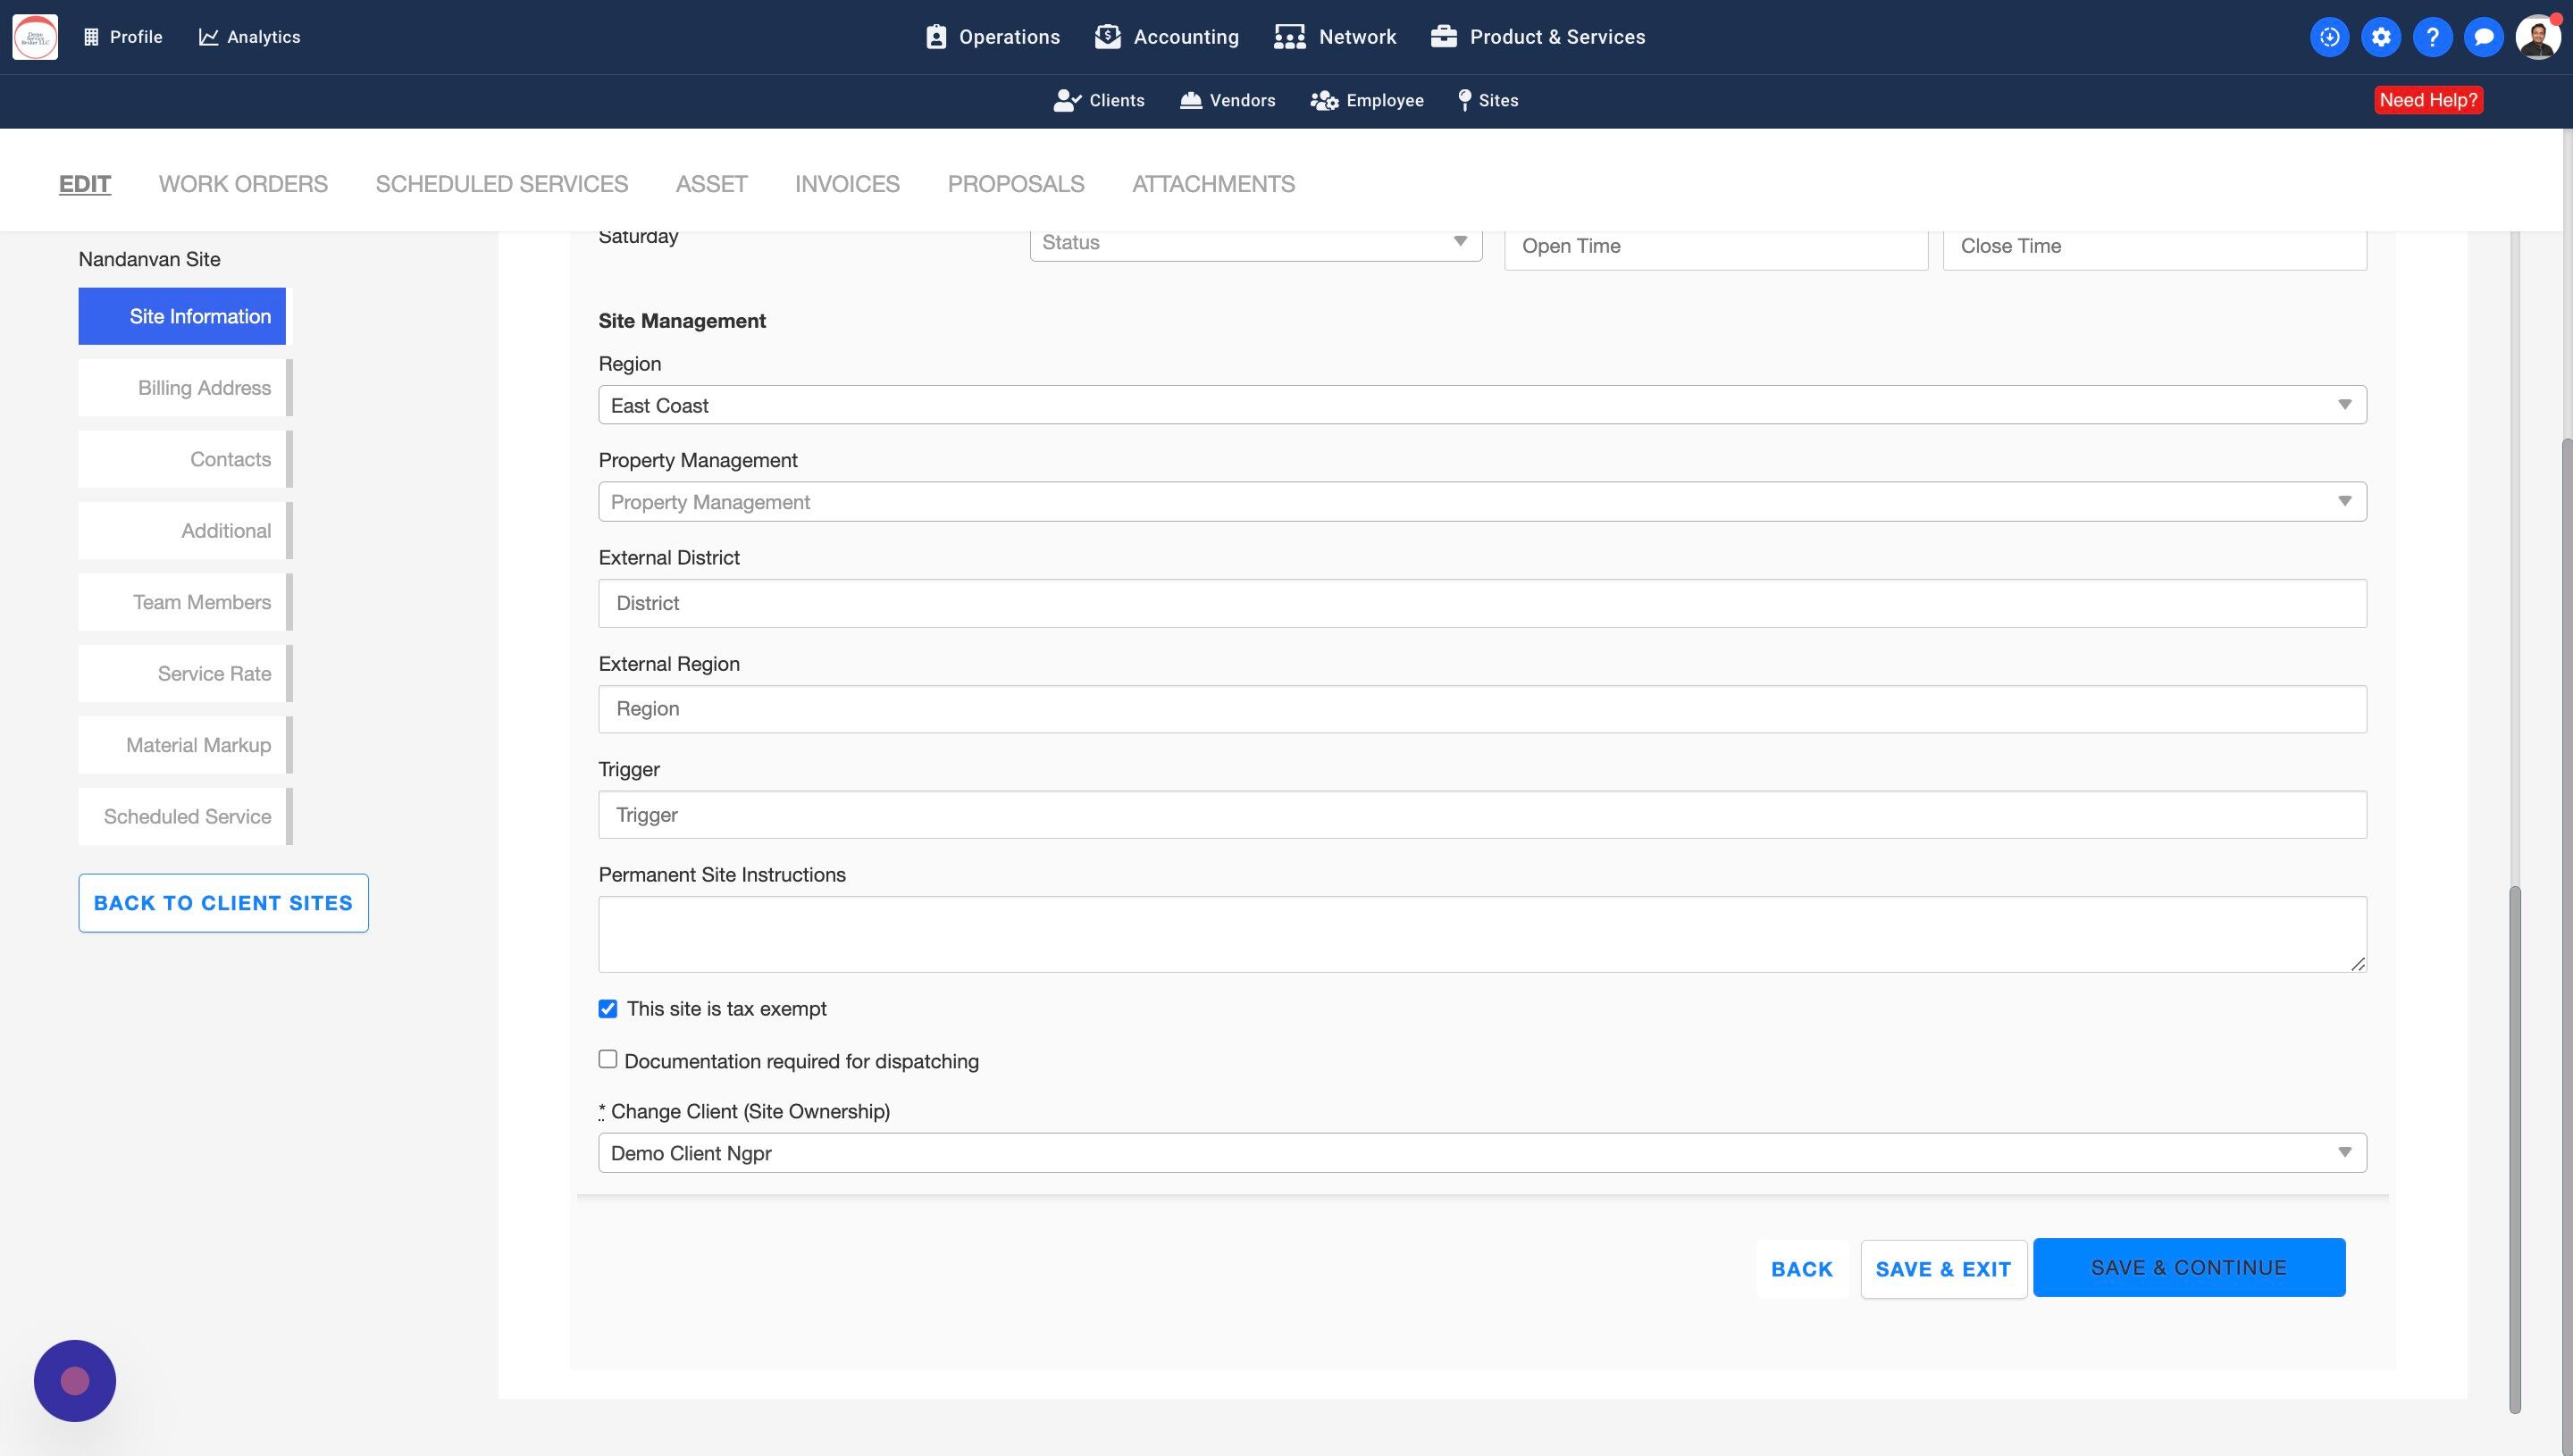Open the purple chat widget bubble
Image resolution: width=2573 pixels, height=1456 pixels.
coord(75,1380)
